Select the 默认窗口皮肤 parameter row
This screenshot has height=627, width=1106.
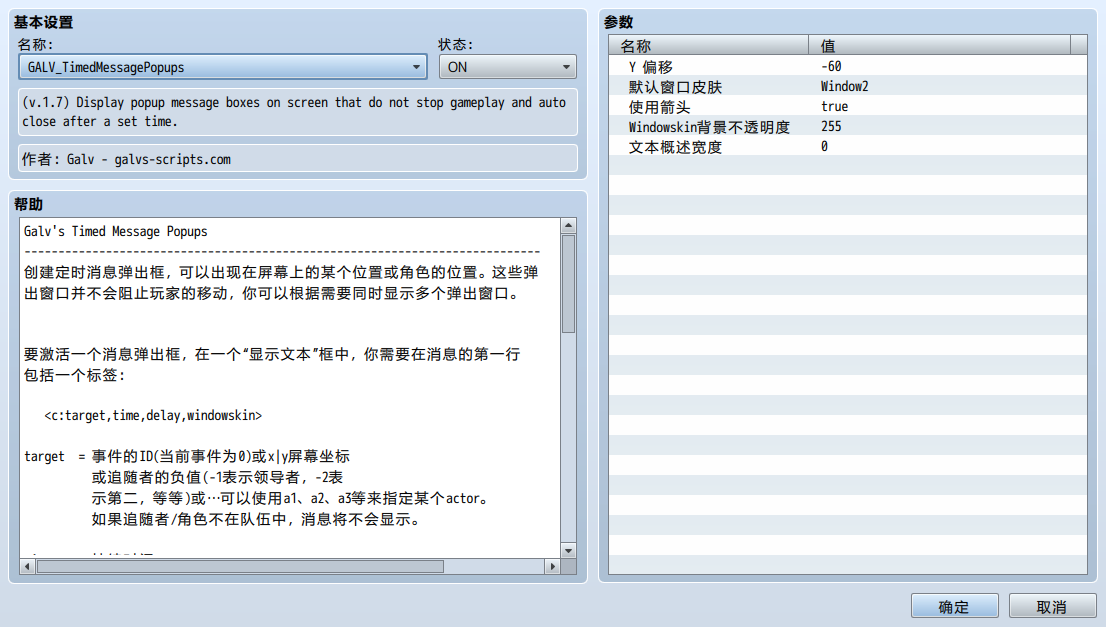[847, 86]
